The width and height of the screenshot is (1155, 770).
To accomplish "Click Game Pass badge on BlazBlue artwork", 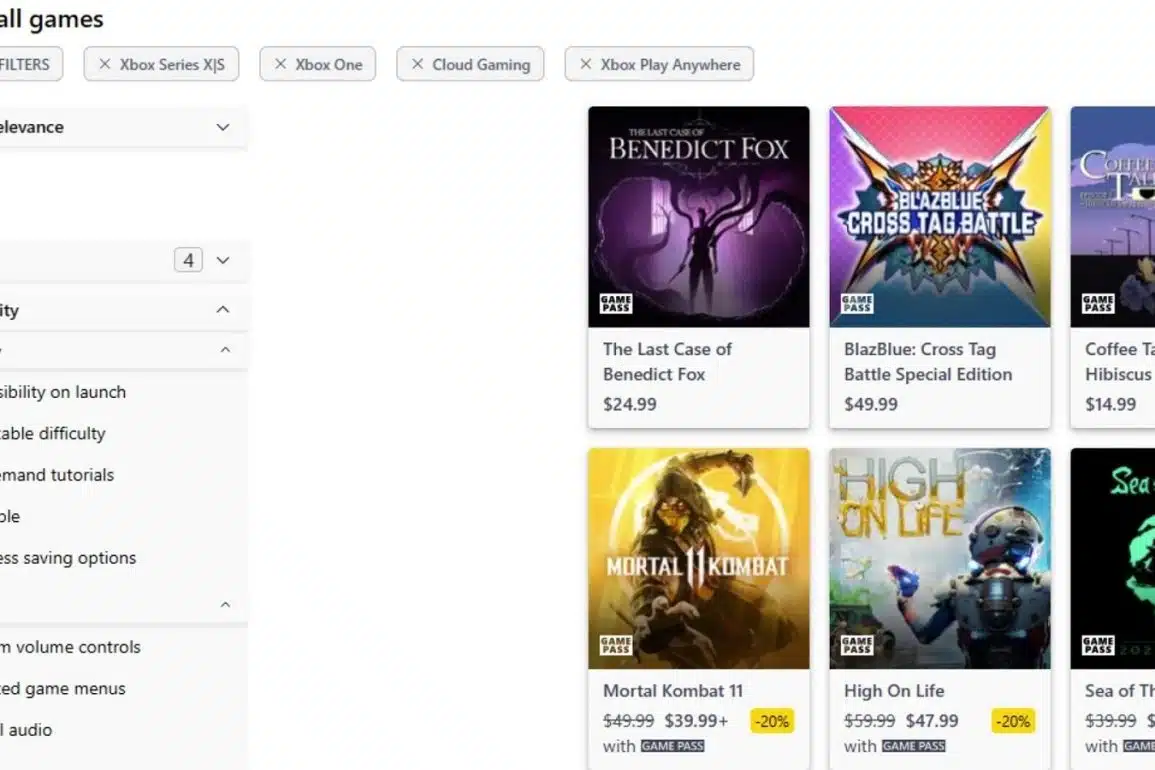I will coord(857,304).
